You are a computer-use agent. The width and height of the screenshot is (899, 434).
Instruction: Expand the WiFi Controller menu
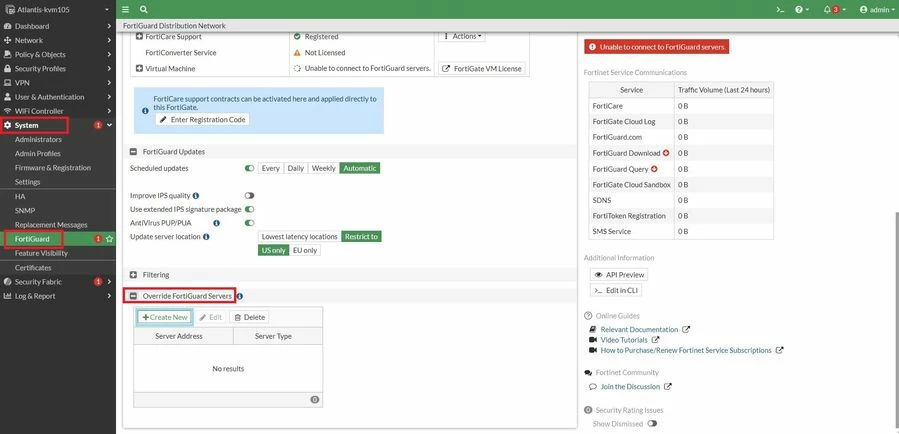pos(57,111)
